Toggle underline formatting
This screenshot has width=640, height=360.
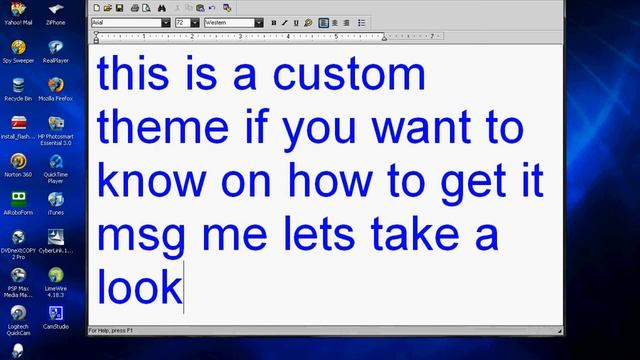pyautogui.click(x=296, y=23)
